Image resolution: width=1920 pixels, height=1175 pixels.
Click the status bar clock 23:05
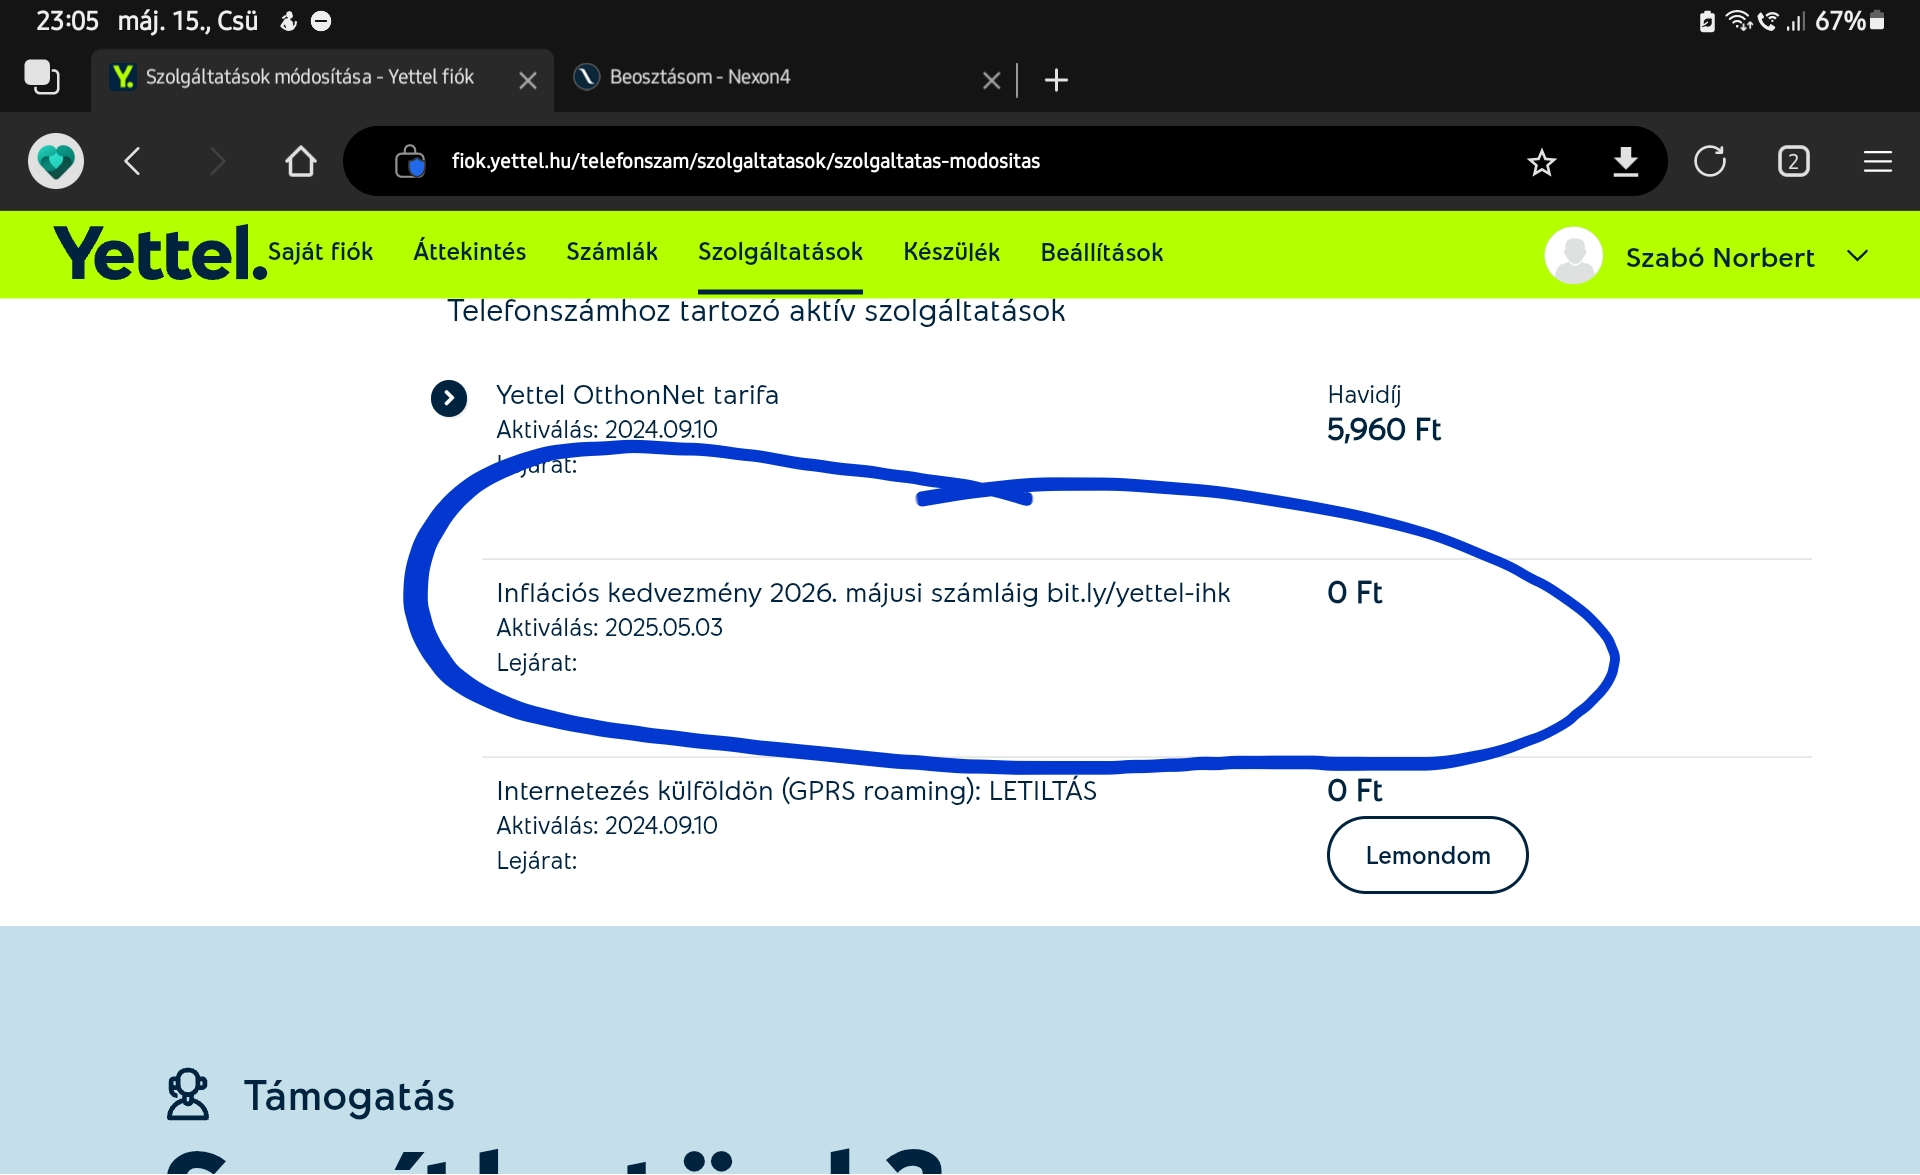(67, 21)
